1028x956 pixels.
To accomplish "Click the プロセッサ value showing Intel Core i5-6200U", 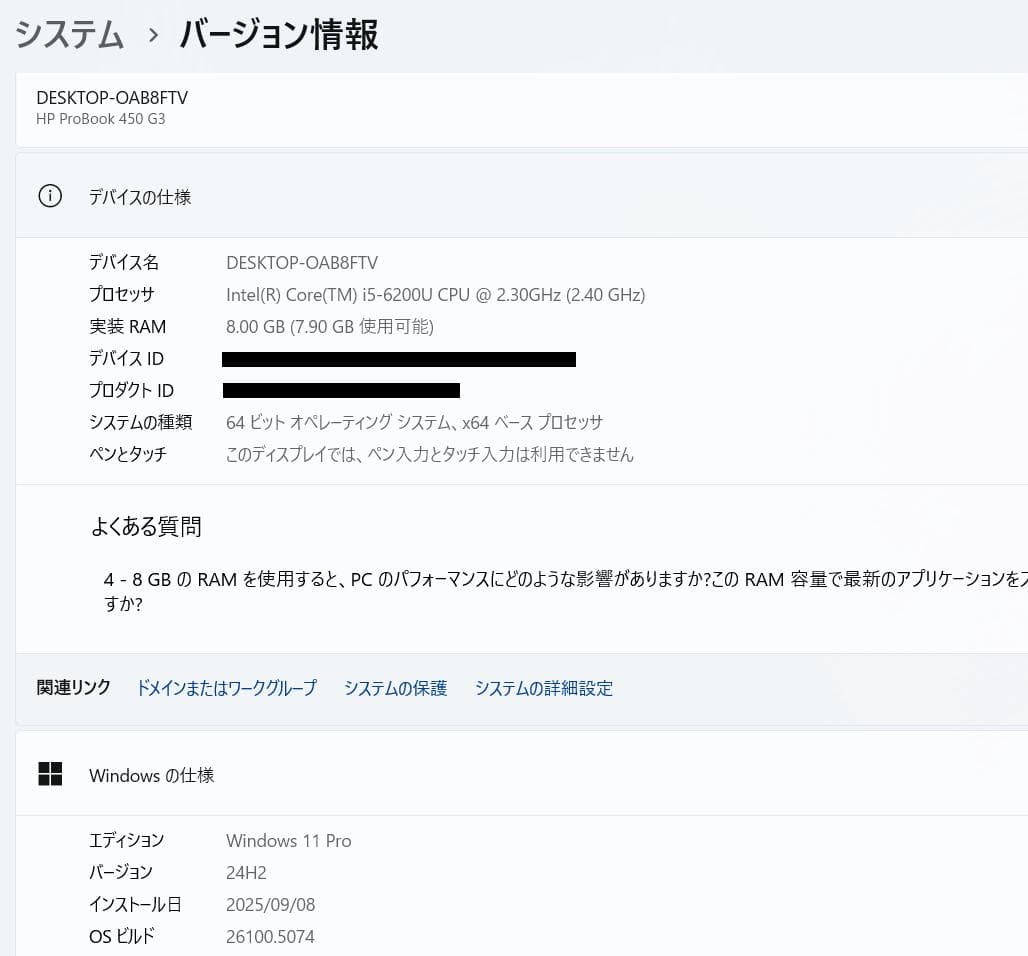I will pyautogui.click(x=435, y=294).
